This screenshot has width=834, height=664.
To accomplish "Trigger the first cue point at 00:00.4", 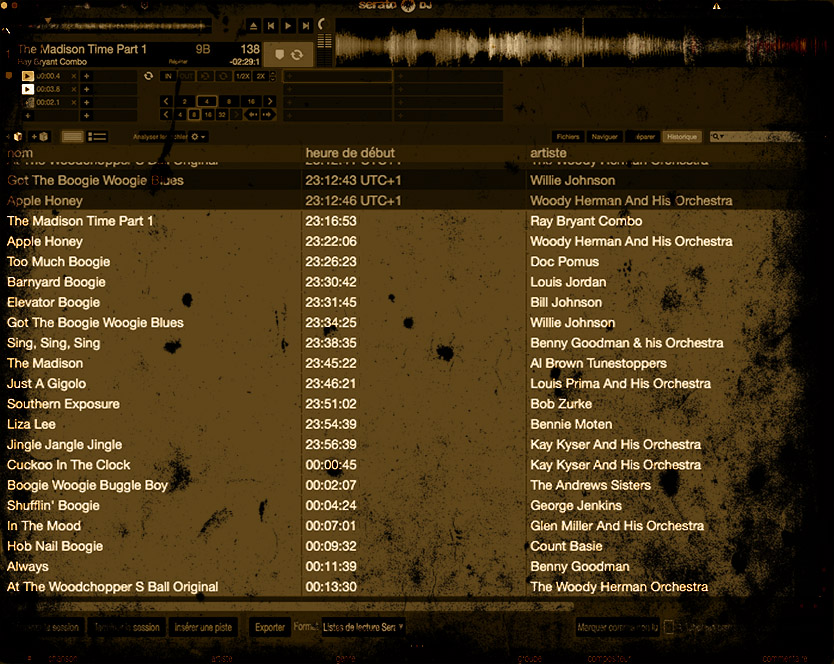I will point(28,76).
